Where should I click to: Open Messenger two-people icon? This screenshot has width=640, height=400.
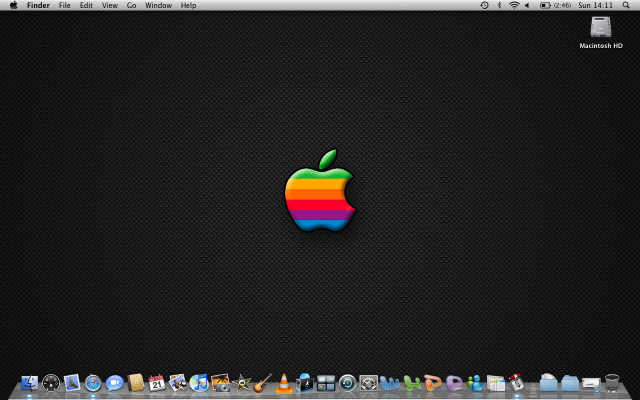pos(475,383)
